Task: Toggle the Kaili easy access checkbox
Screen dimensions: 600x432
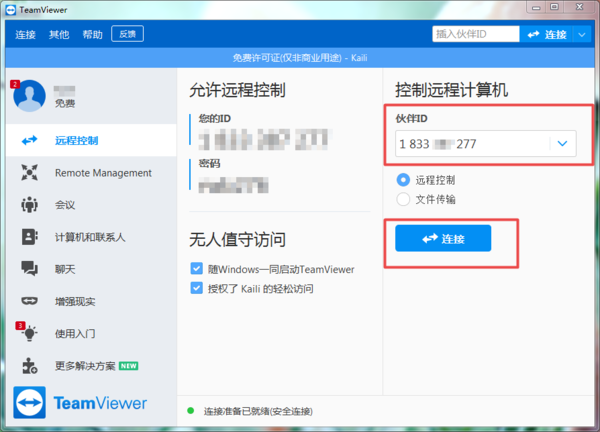Action: pyautogui.click(x=196, y=288)
